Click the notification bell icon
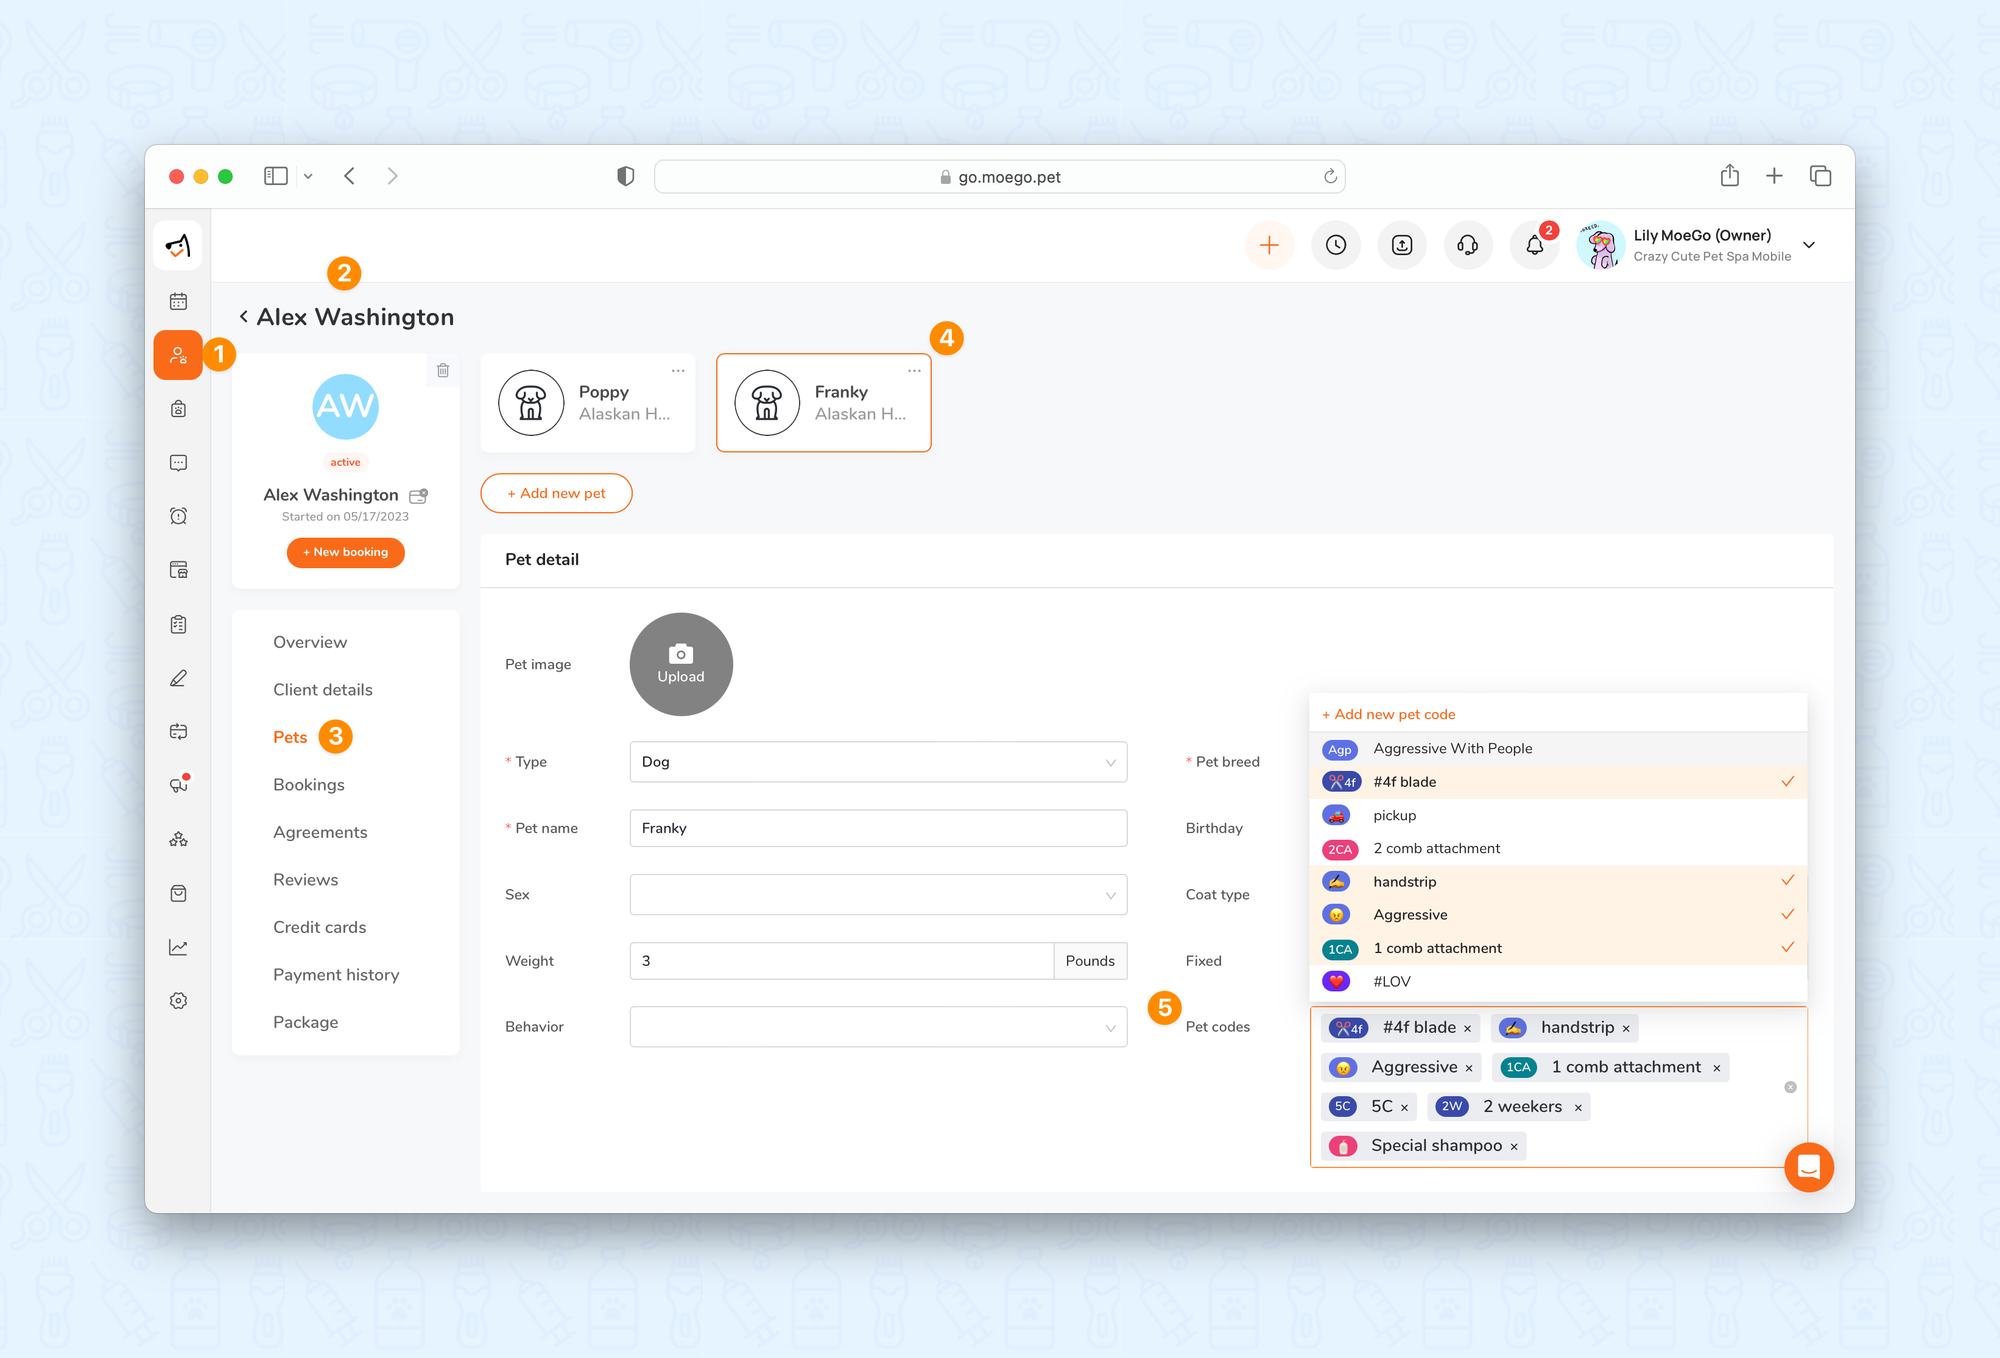 (1534, 245)
